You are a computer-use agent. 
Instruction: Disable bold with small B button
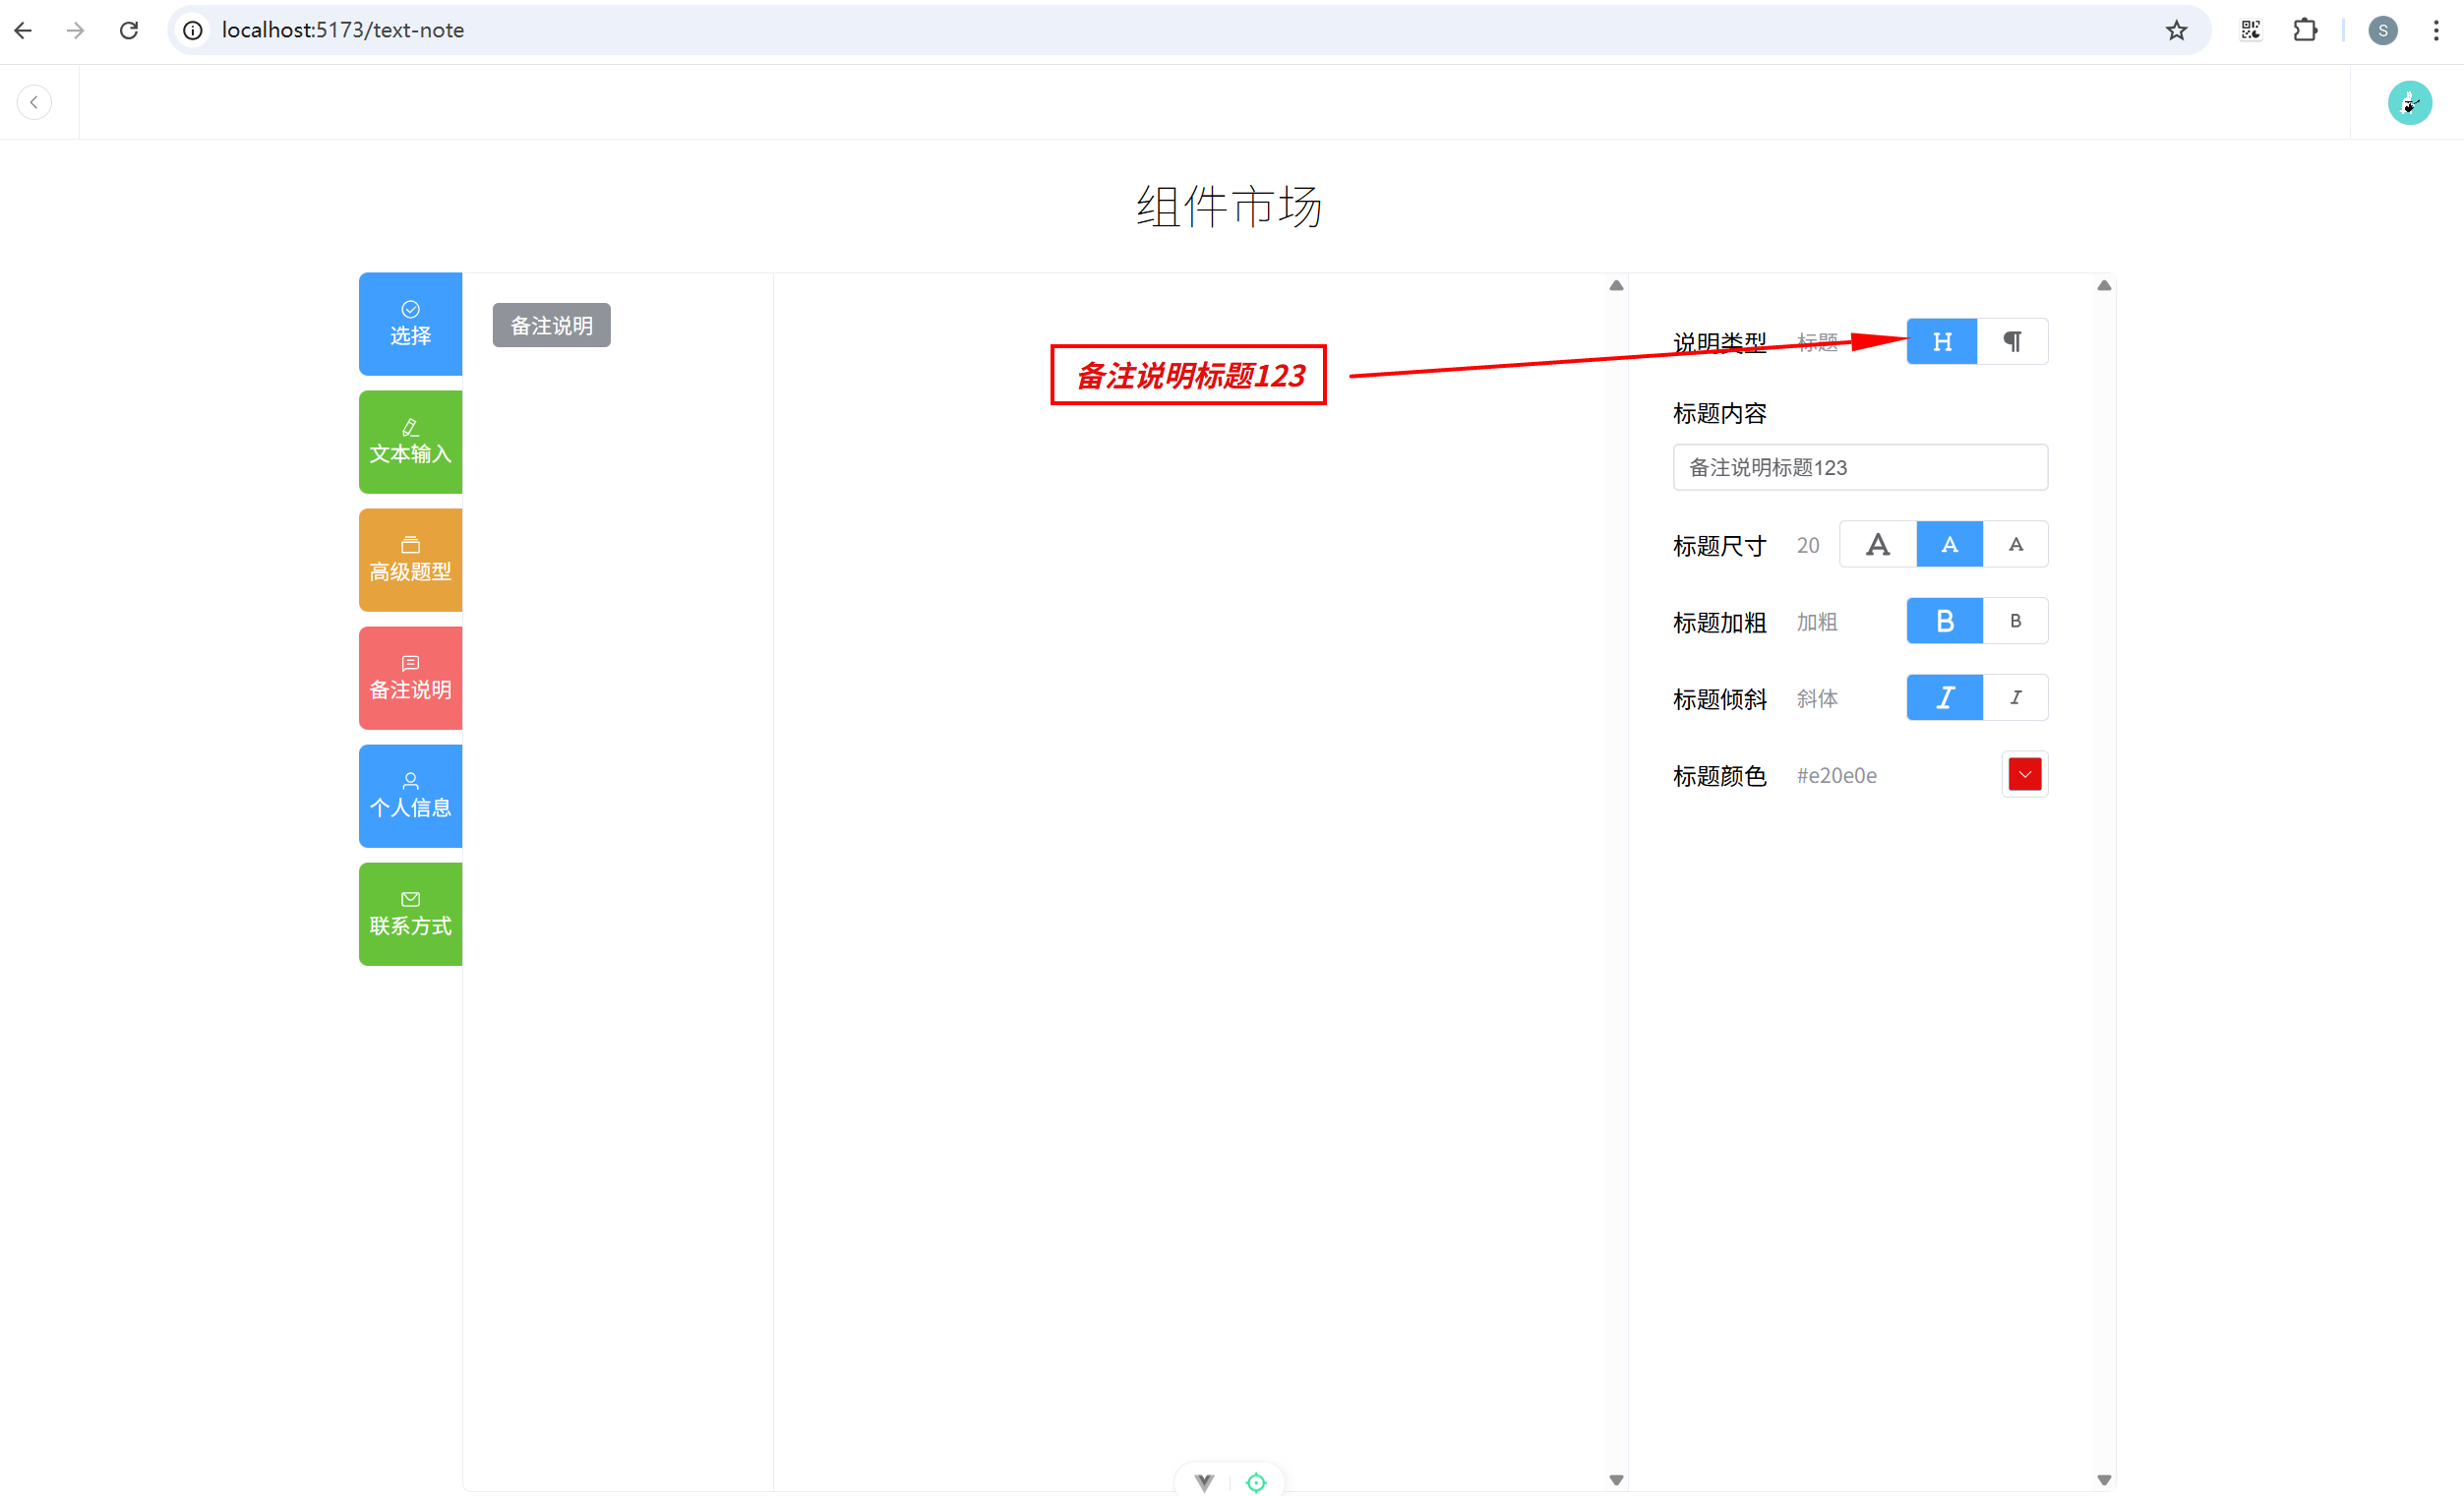coord(2015,621)
